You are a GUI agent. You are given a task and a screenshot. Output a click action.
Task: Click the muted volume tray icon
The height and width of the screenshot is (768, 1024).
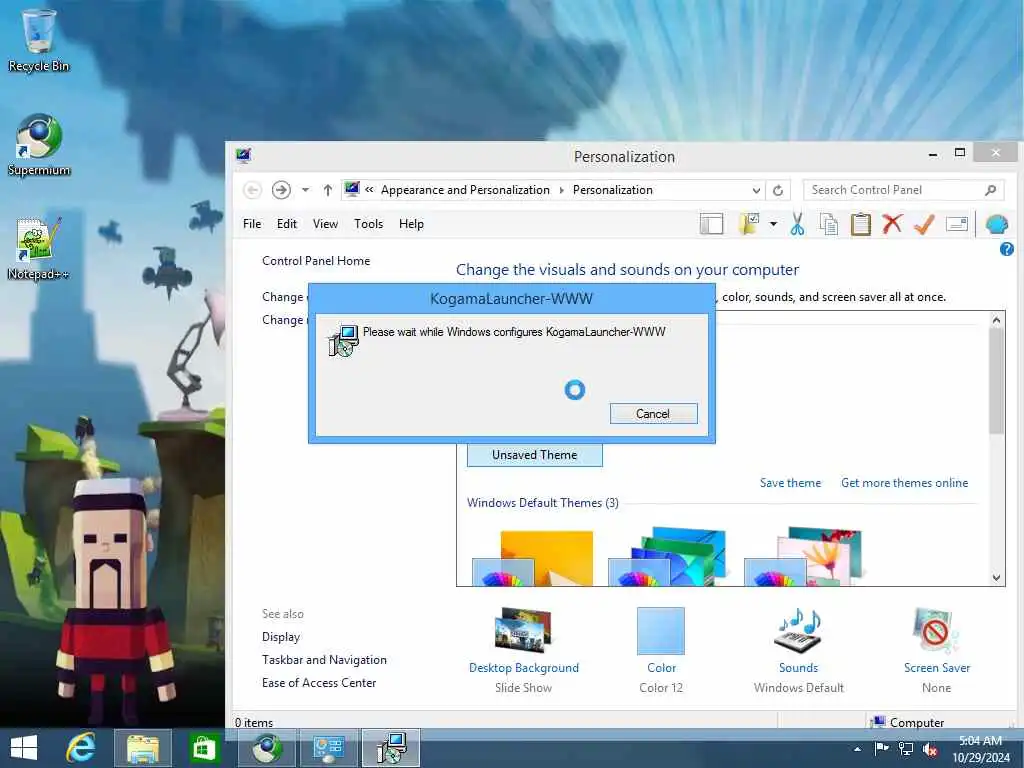[x=929, y=749]
